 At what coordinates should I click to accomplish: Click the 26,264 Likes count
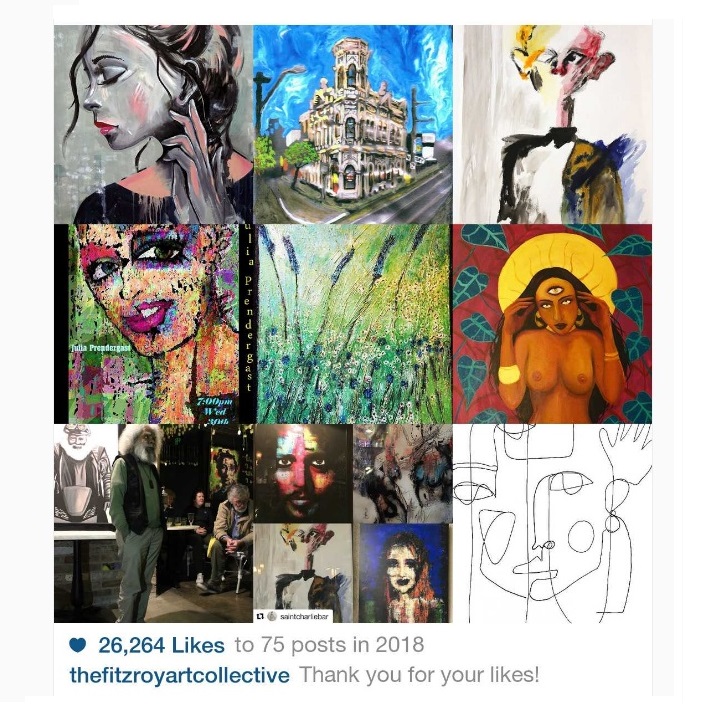coord(161,645)
